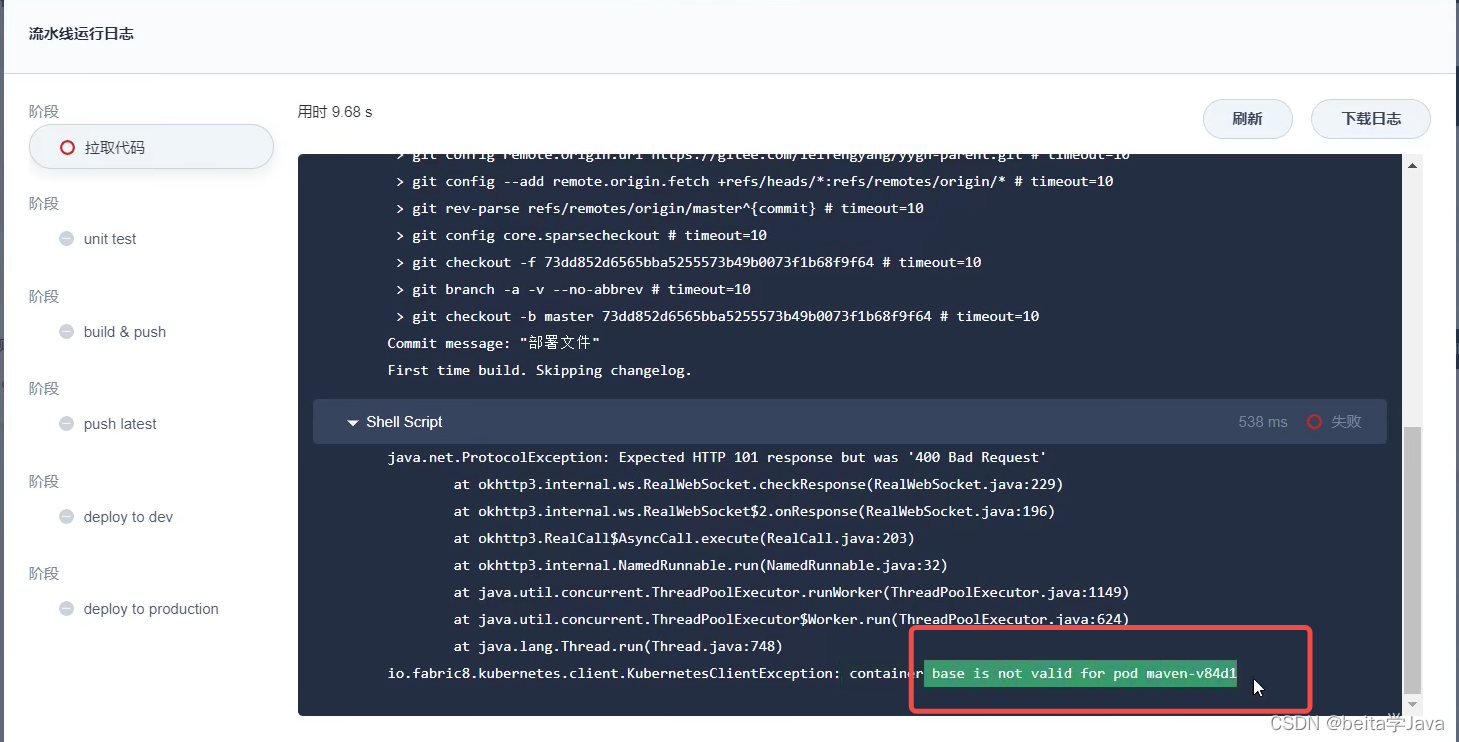Click the ThreadPoolExecutor.runWorker stack line
1459x742 pixels.
pyautogui.click(x=791, y=592)
